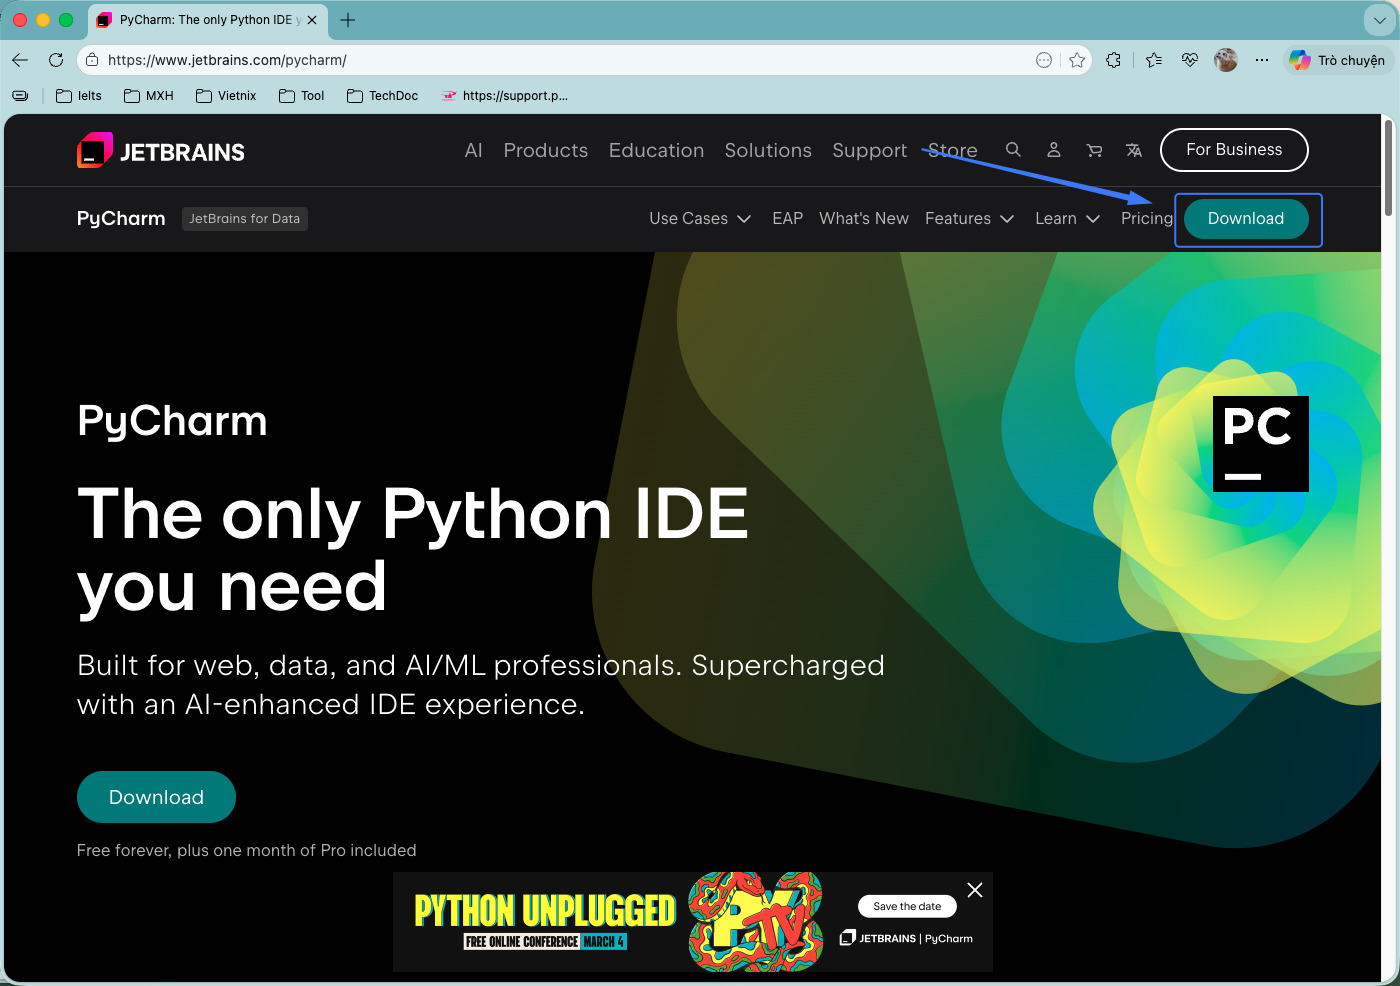View site information lock icon
The image size is (1400, 986).
pos(92,60)
